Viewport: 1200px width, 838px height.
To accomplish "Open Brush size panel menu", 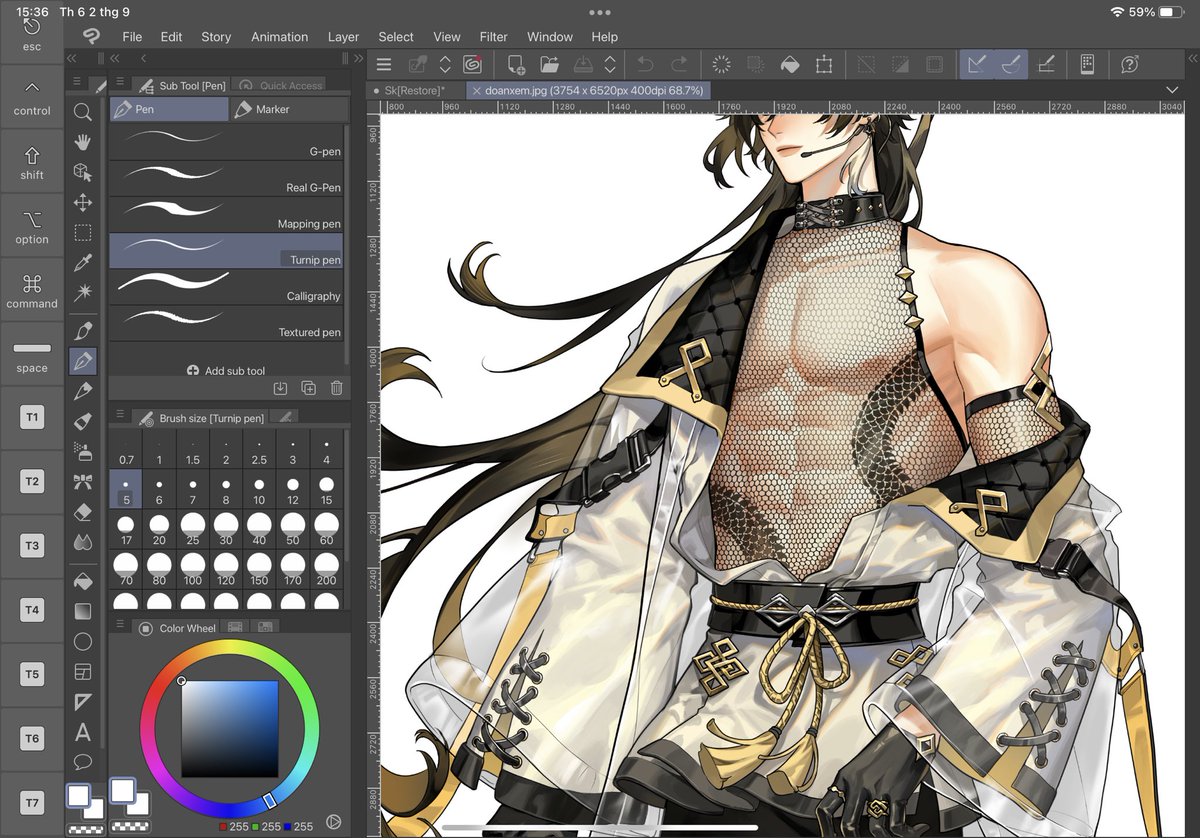I will pos(120,416).
